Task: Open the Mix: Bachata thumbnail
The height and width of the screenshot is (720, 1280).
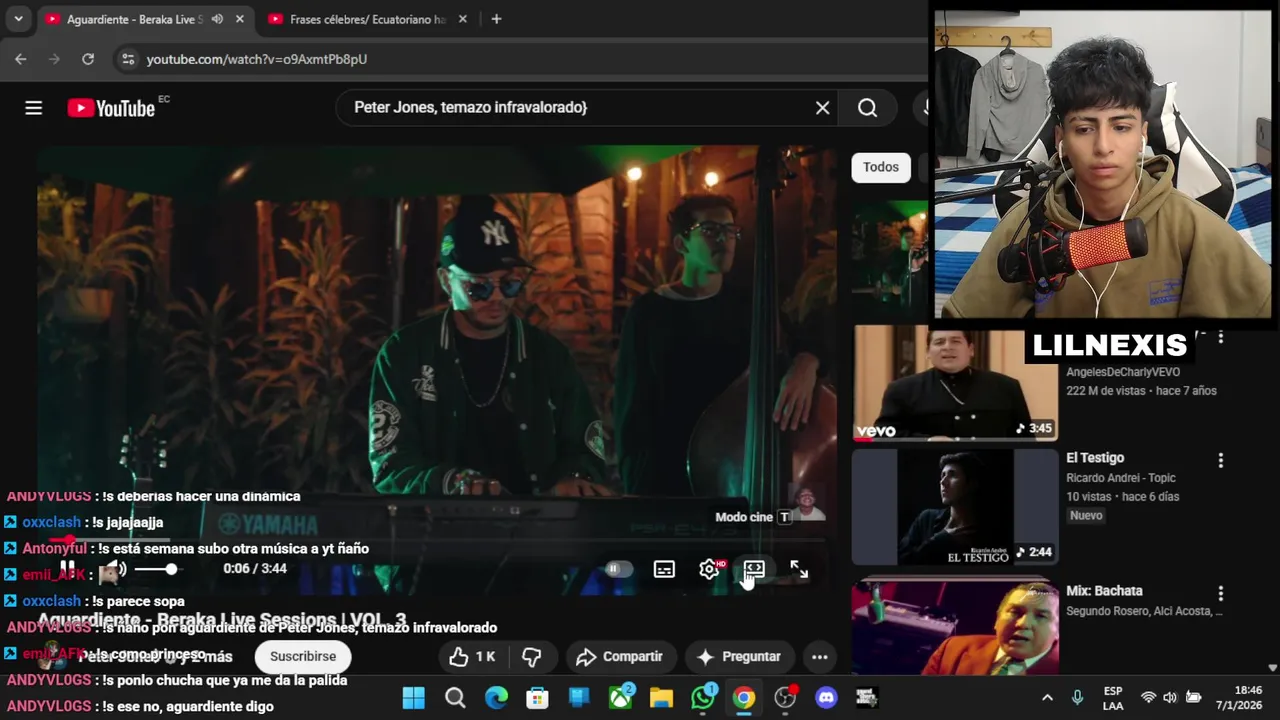Action: pyautogui.click(x=955, y=628)
